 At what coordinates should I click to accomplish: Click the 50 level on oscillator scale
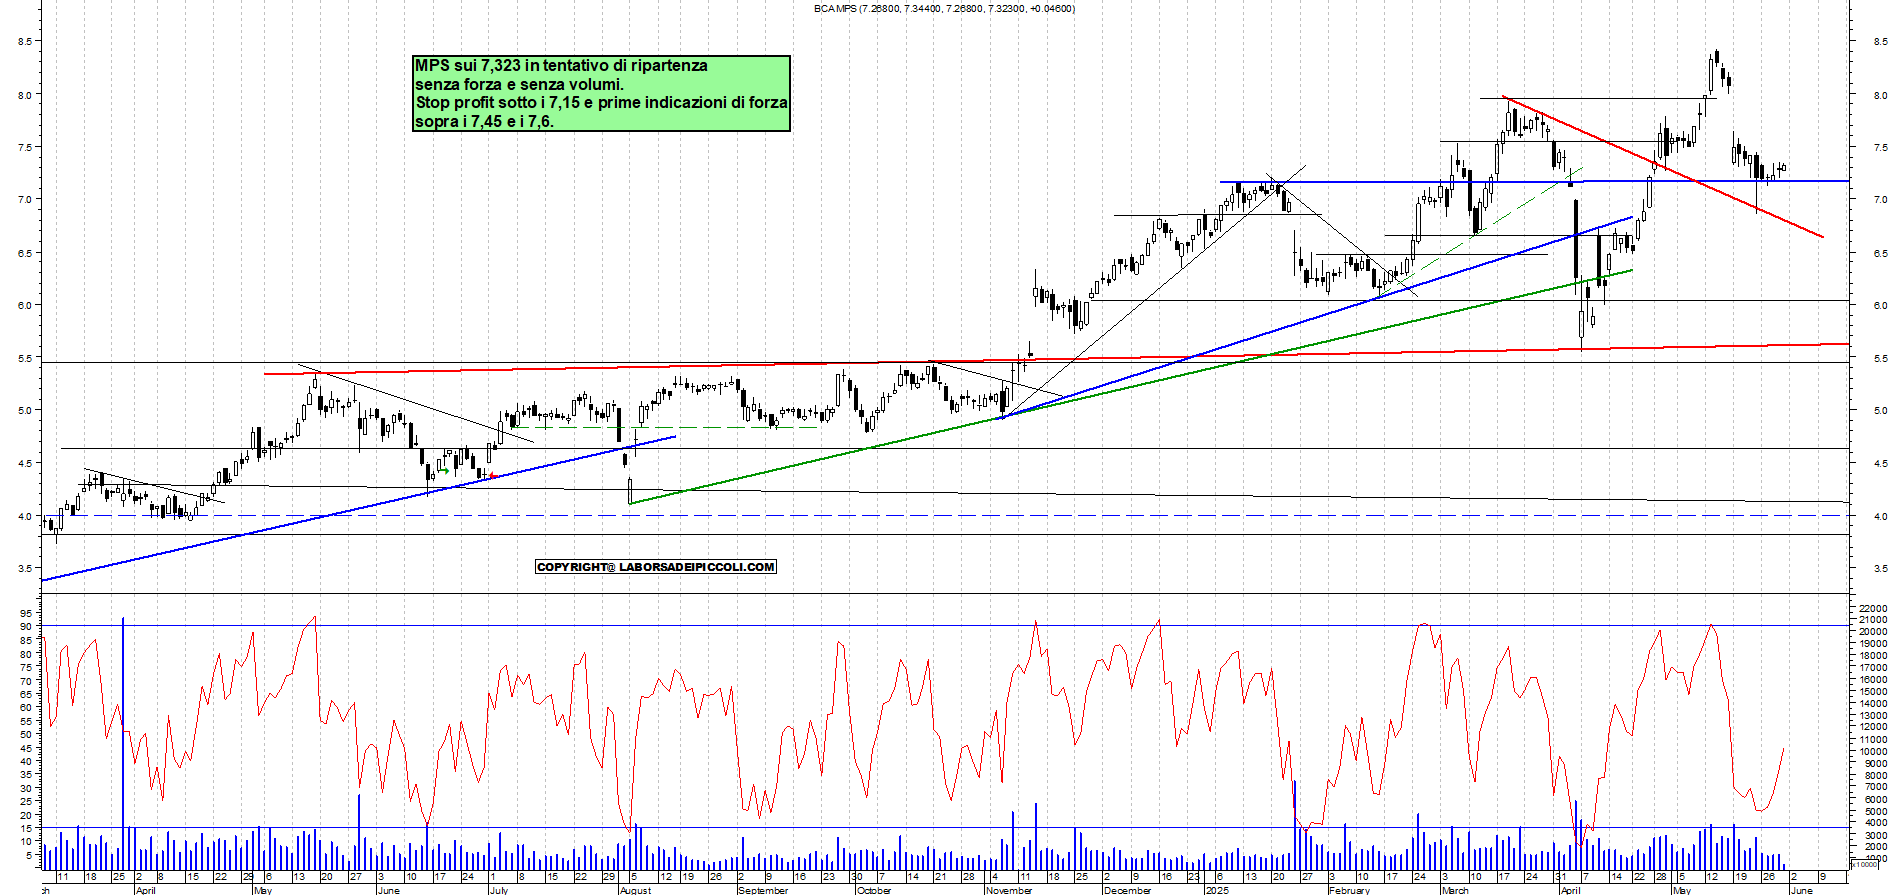pyautogui.click(x=25, y=734)
